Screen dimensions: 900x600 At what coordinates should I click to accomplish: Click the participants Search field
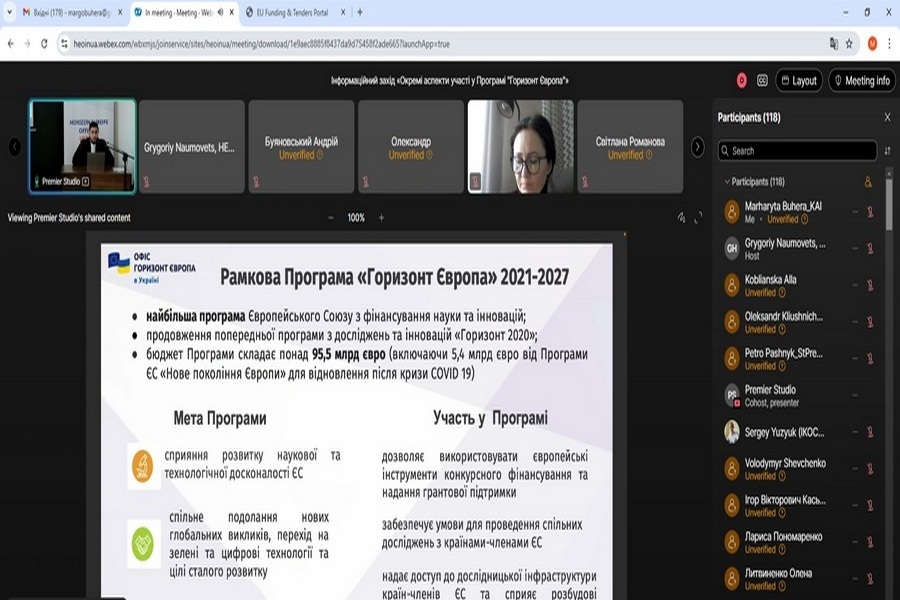pos(795,150)
